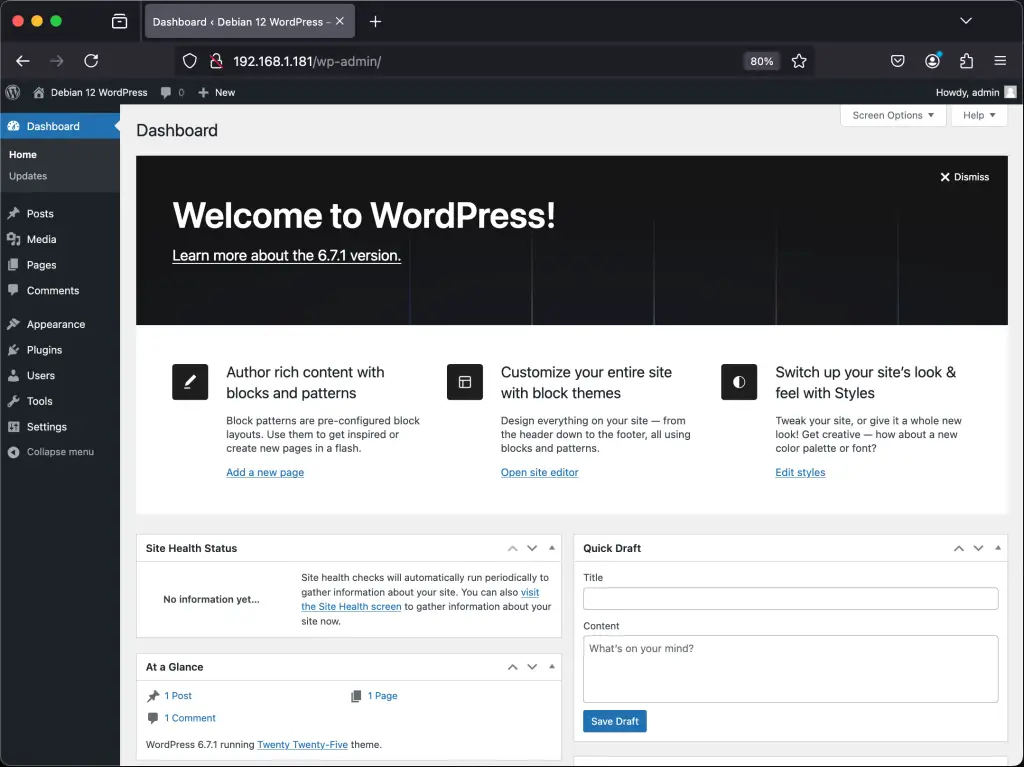Click the Users icon in the sidebar
Screen dimensions: 1024x767
tap(15, 375)
